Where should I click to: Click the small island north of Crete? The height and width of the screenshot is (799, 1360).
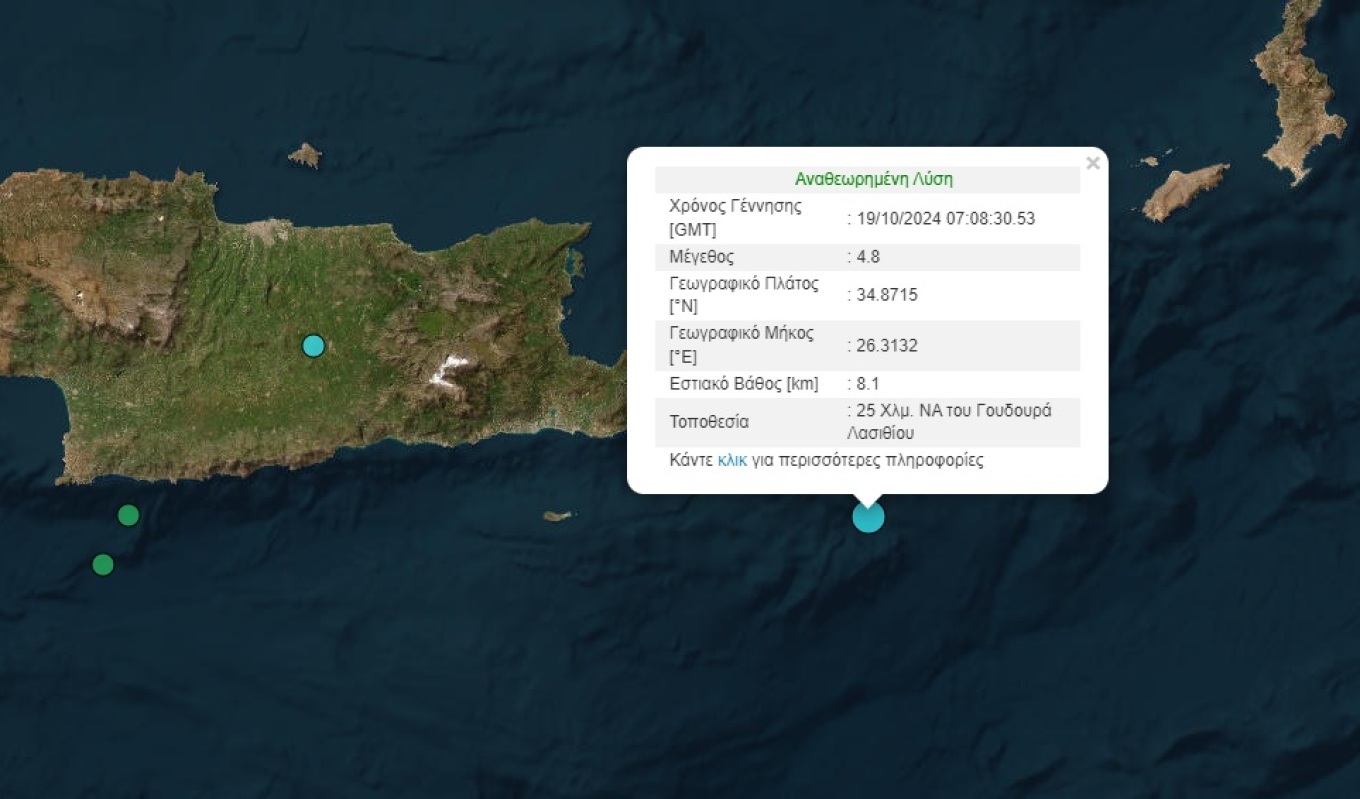click(305, 155)
